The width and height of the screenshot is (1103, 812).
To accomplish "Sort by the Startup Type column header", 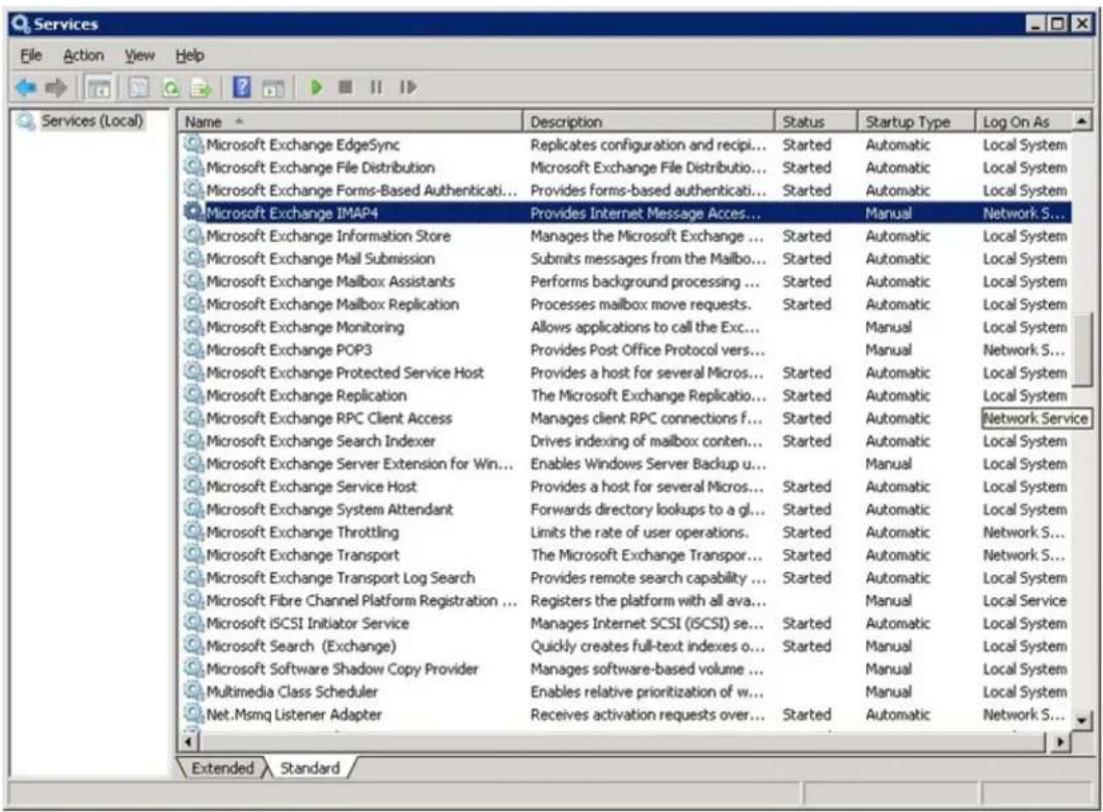I will (917, 122).
